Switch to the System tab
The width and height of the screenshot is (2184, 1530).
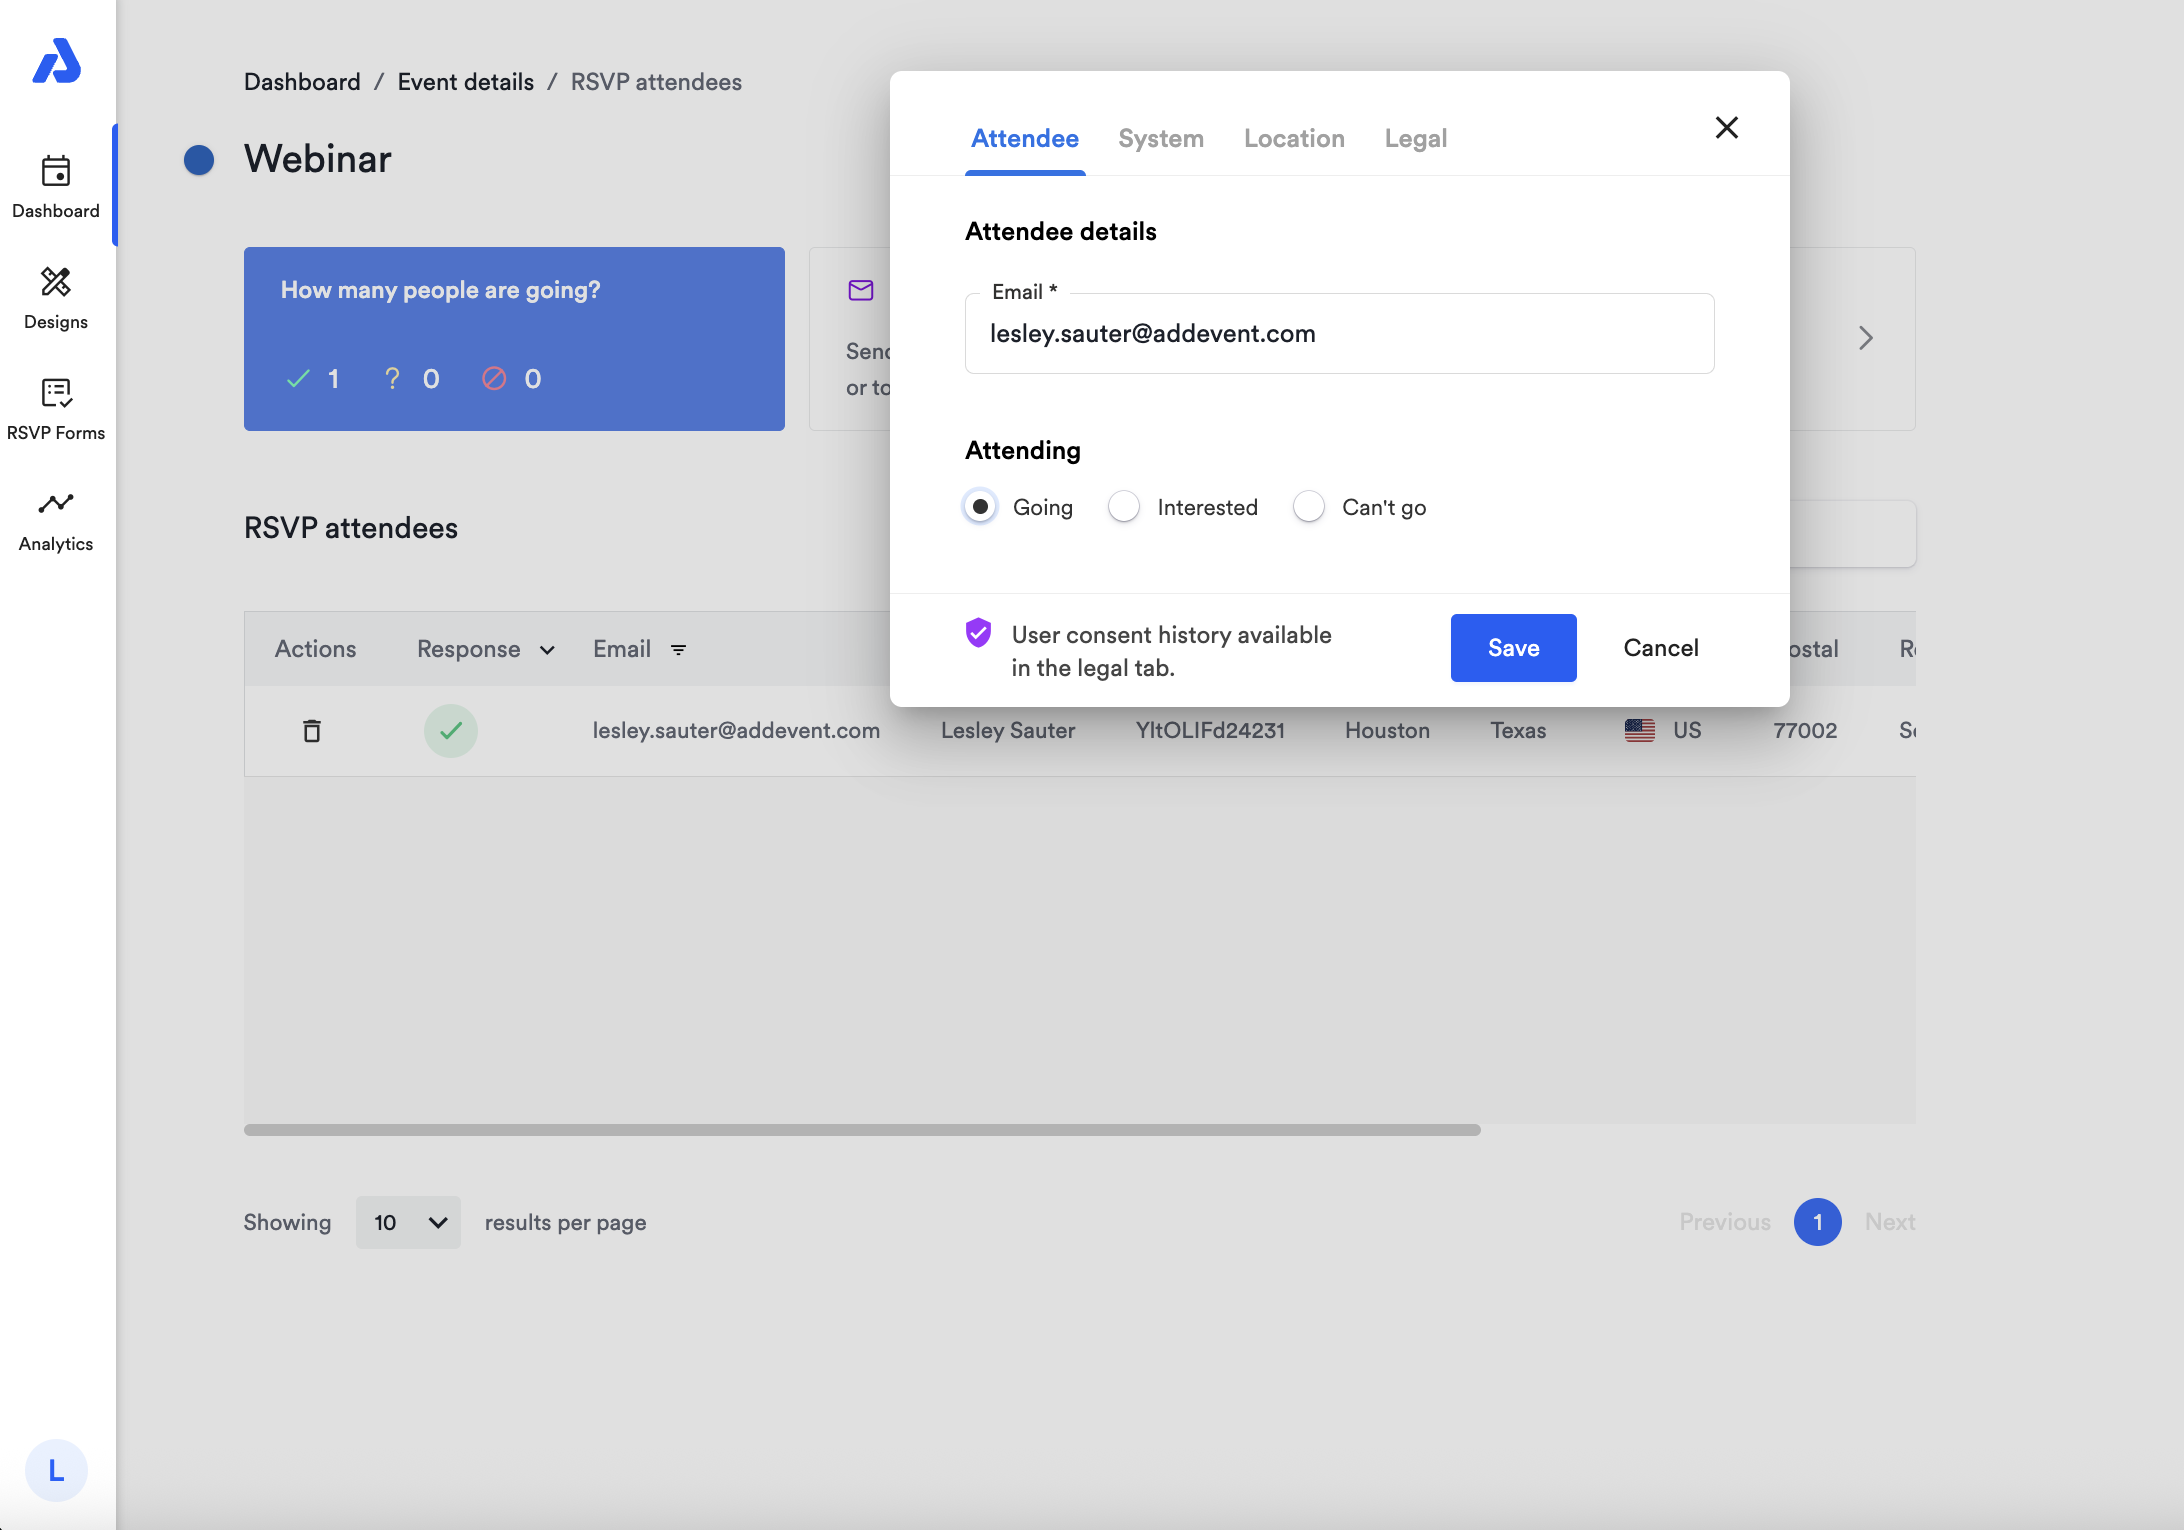click(x=1160, y=139)
